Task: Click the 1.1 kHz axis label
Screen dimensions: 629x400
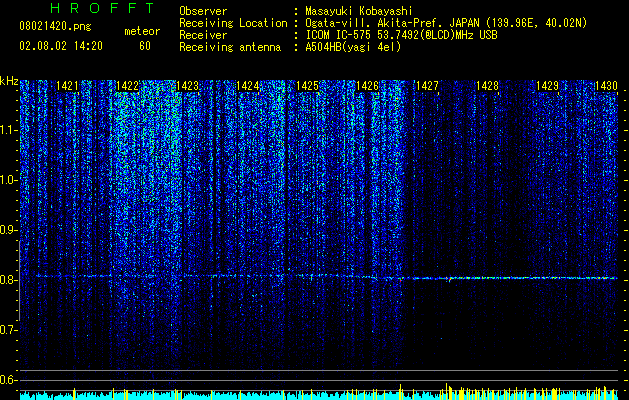Action: point(9,130)
